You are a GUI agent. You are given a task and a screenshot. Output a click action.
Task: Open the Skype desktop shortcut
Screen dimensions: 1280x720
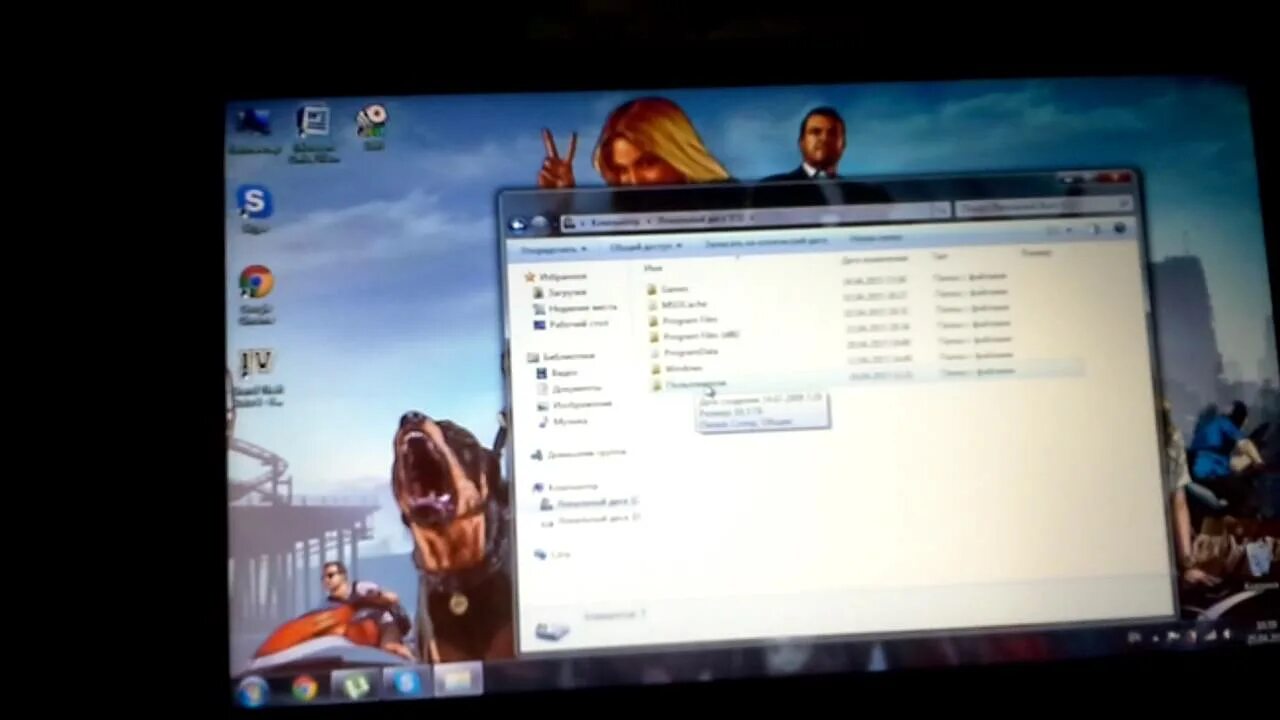coord(255,208)
